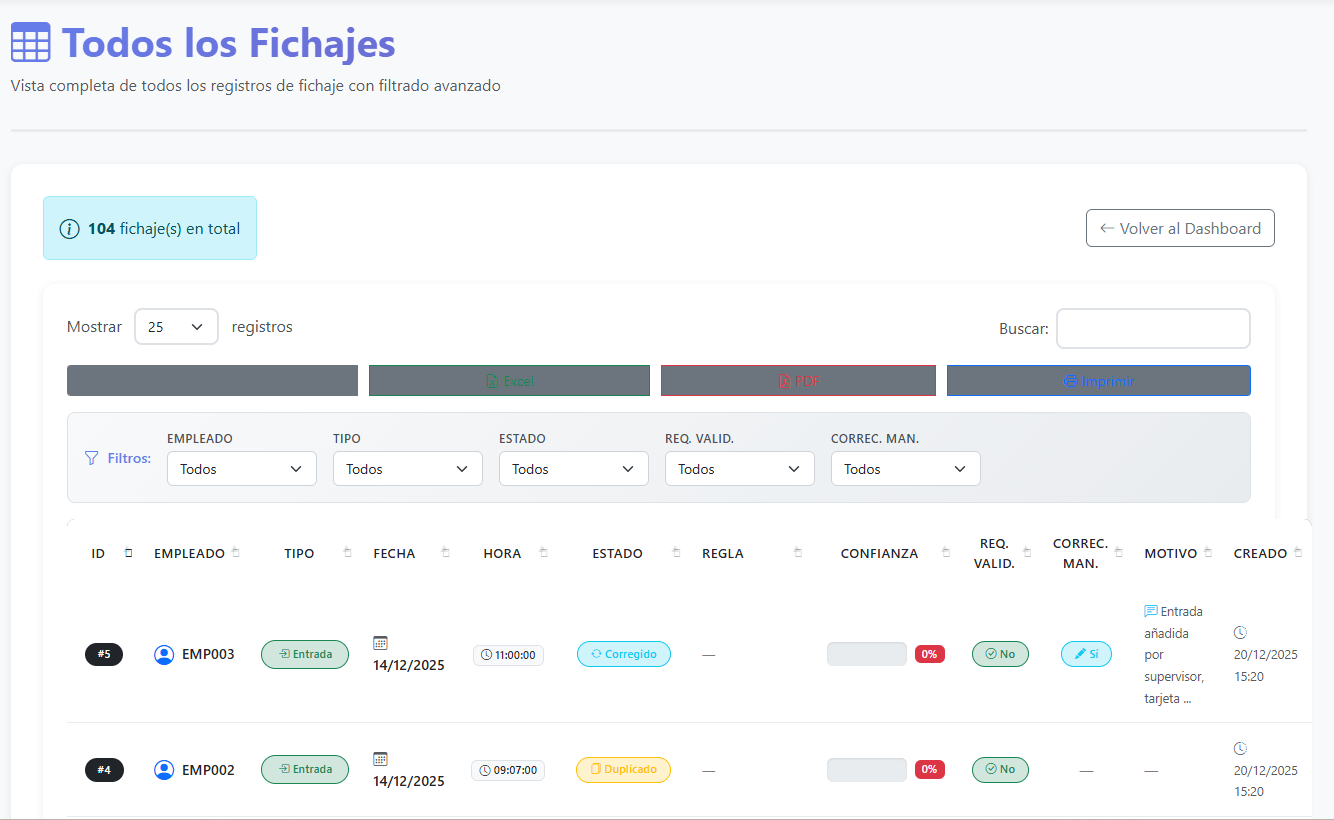Click the funnel icon next to Filtros
Screen dimensions: 1334x820
91,458
